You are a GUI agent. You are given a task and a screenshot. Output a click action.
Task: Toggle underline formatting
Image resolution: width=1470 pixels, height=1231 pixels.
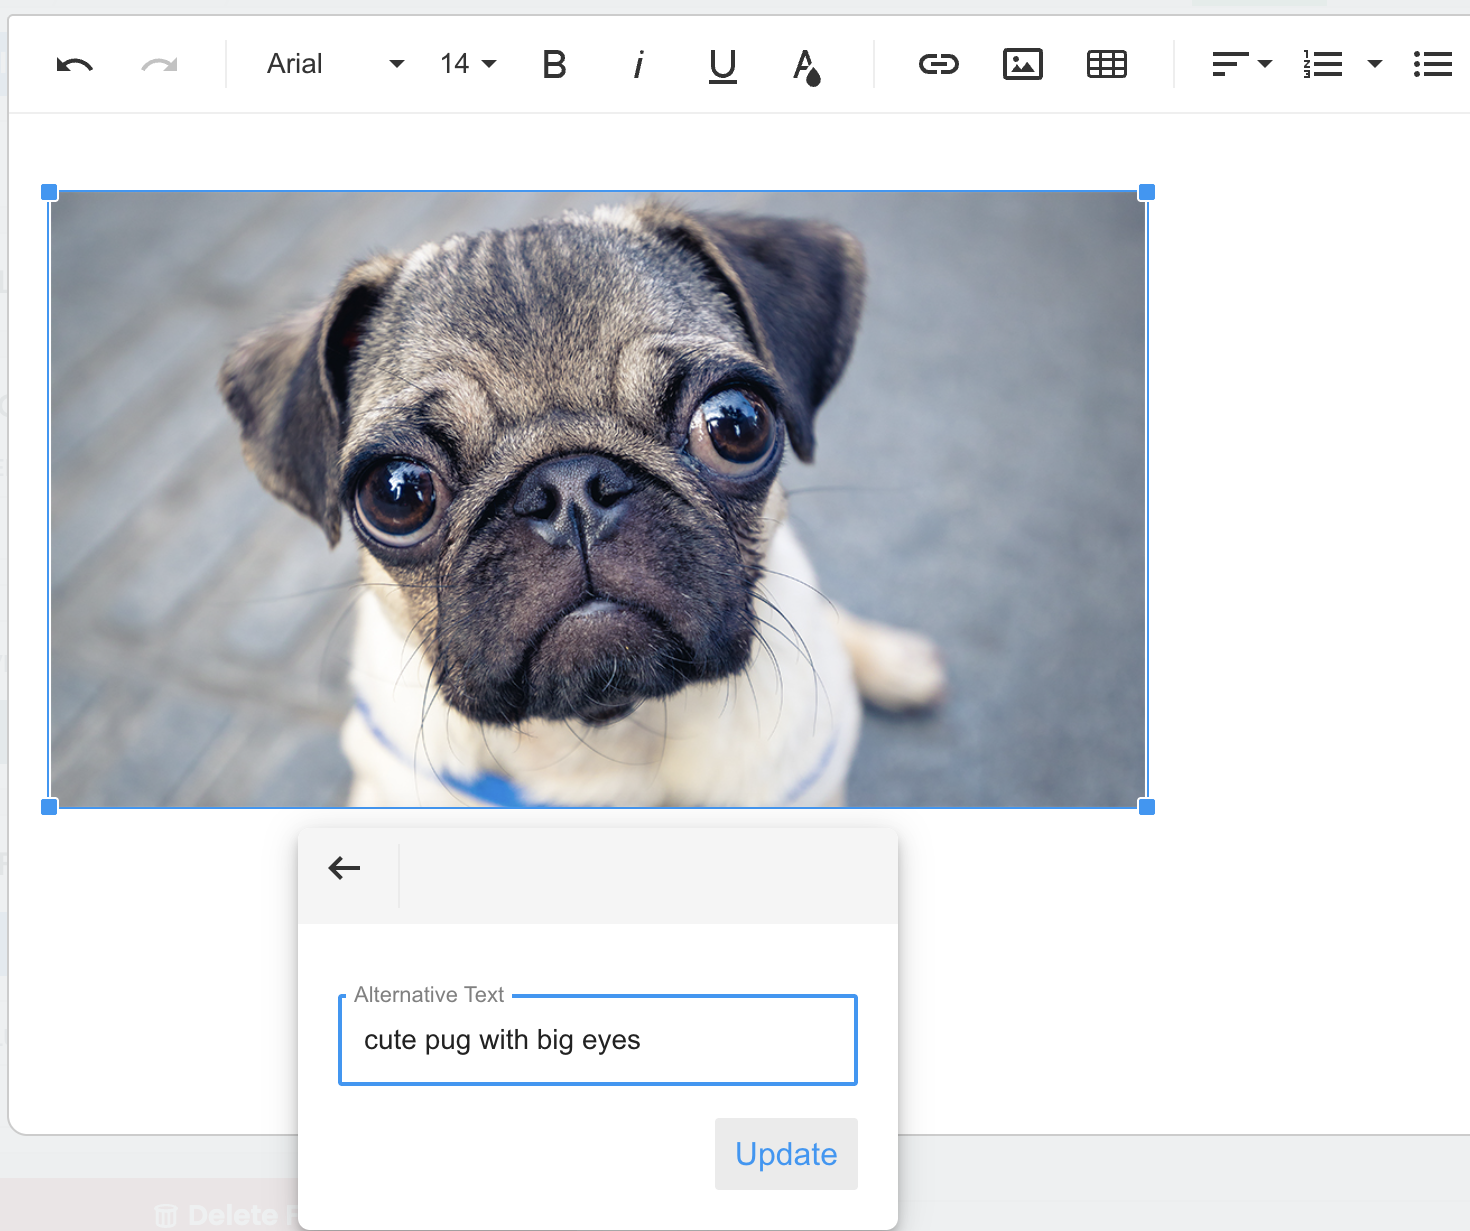pyautogui.click(x=722, y=65)
